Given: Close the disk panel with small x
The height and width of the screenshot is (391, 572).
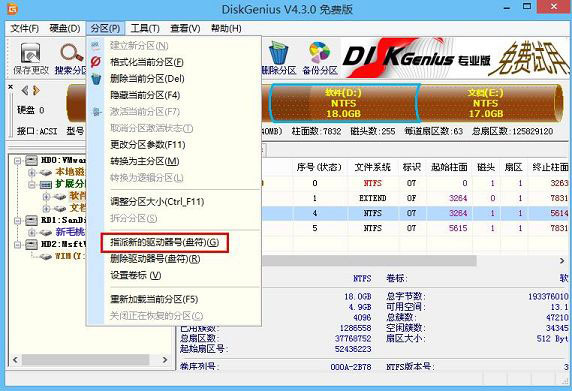Looking at the screenshot, I should point(10,87).
